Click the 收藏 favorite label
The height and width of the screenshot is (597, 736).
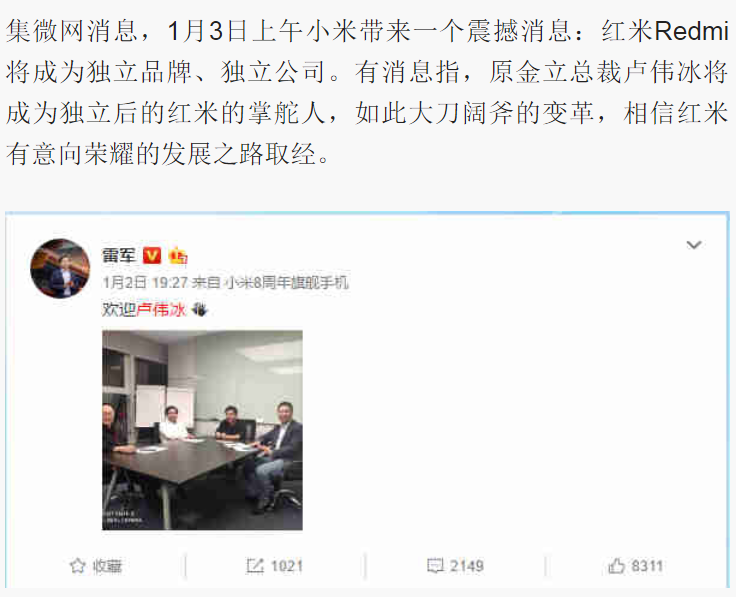click(x=107, y=566)
